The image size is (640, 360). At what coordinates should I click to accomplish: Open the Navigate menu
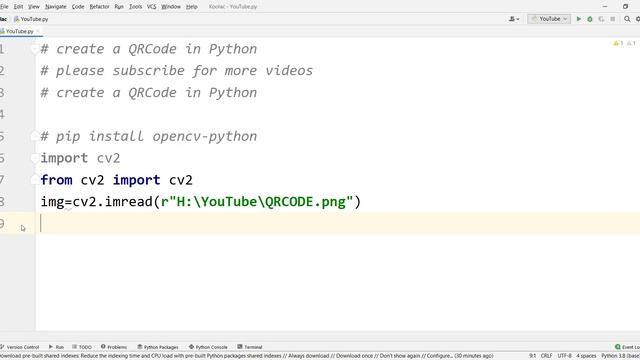coord(56,7)
